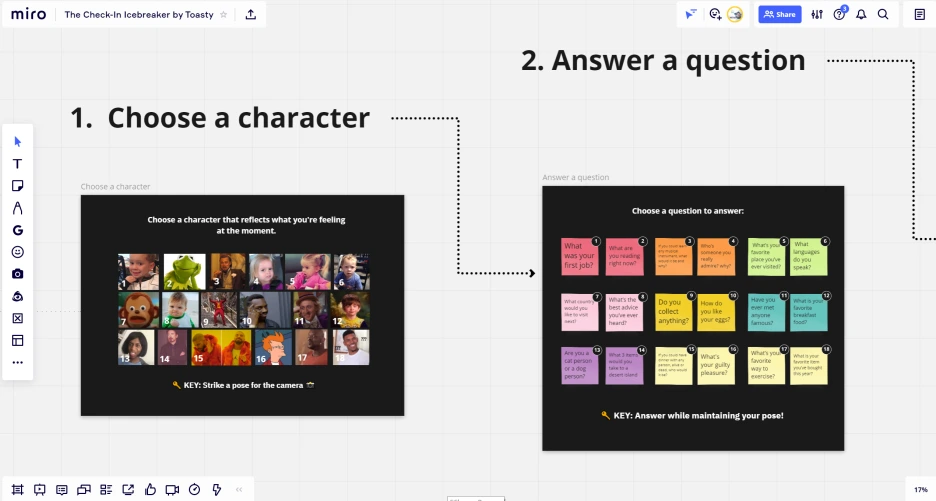
Task: Select the Text tool
Action: [17, 164]
